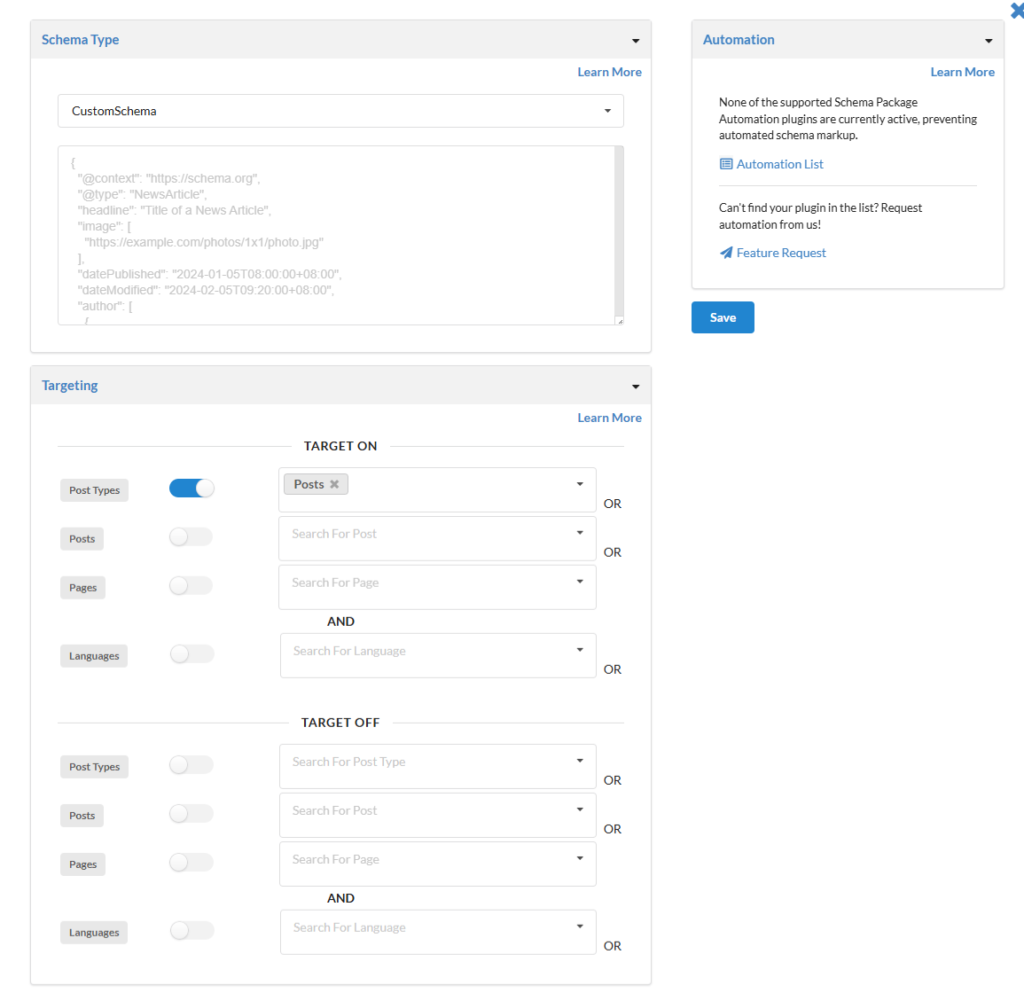Open Learn More link in Targeting panel
The width and height of the screenshot is (1024, 993).
point(609,418)
